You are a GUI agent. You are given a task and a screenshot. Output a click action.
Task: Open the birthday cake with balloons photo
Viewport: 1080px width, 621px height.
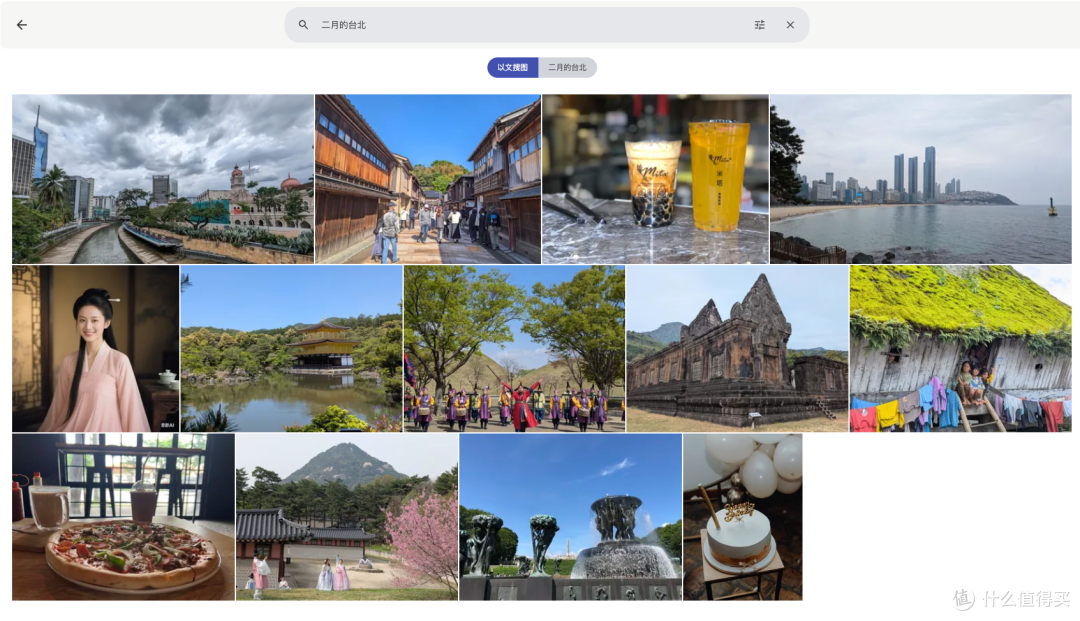[742, 516]
